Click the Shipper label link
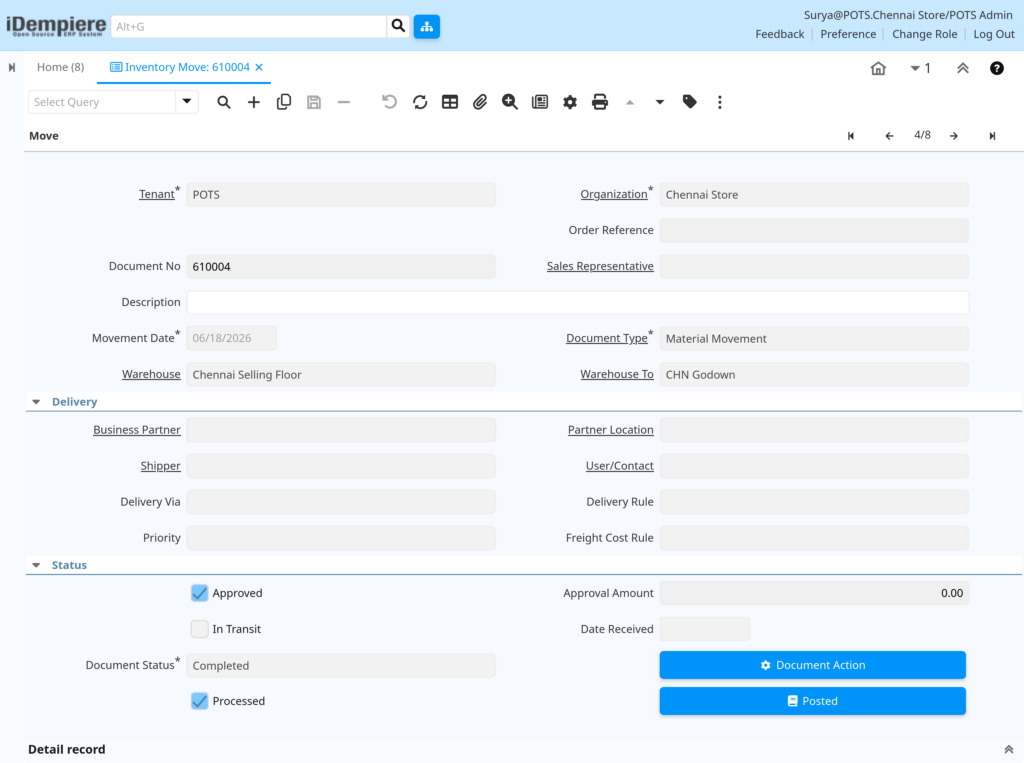 pyautogui.click(x=160, y=466)
